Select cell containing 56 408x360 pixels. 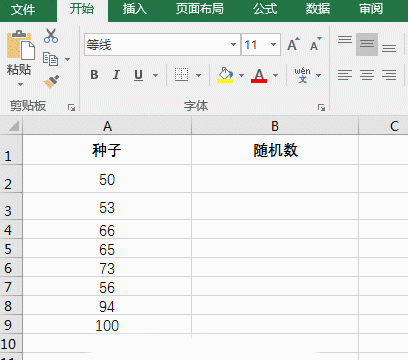(x=107, y=286)
